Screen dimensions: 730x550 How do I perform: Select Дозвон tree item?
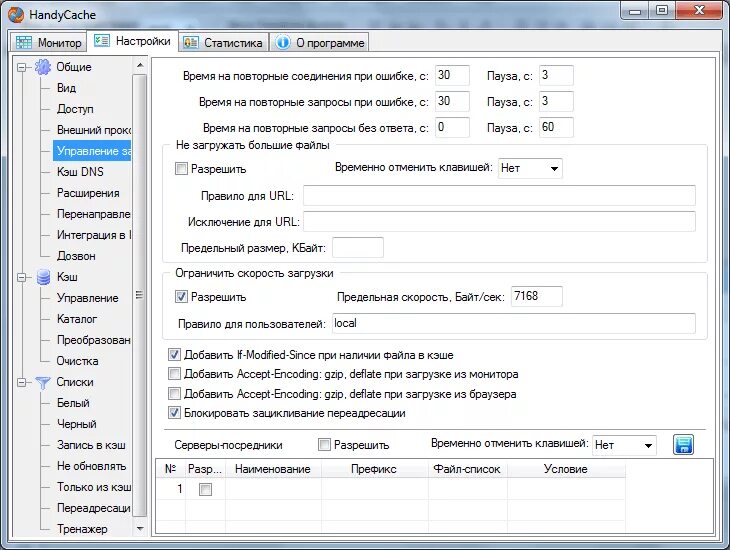[76, 256]
